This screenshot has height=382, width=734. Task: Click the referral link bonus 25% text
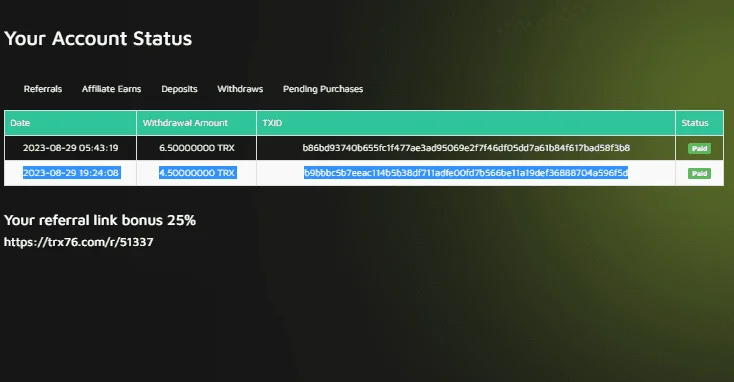pos(100,220)
